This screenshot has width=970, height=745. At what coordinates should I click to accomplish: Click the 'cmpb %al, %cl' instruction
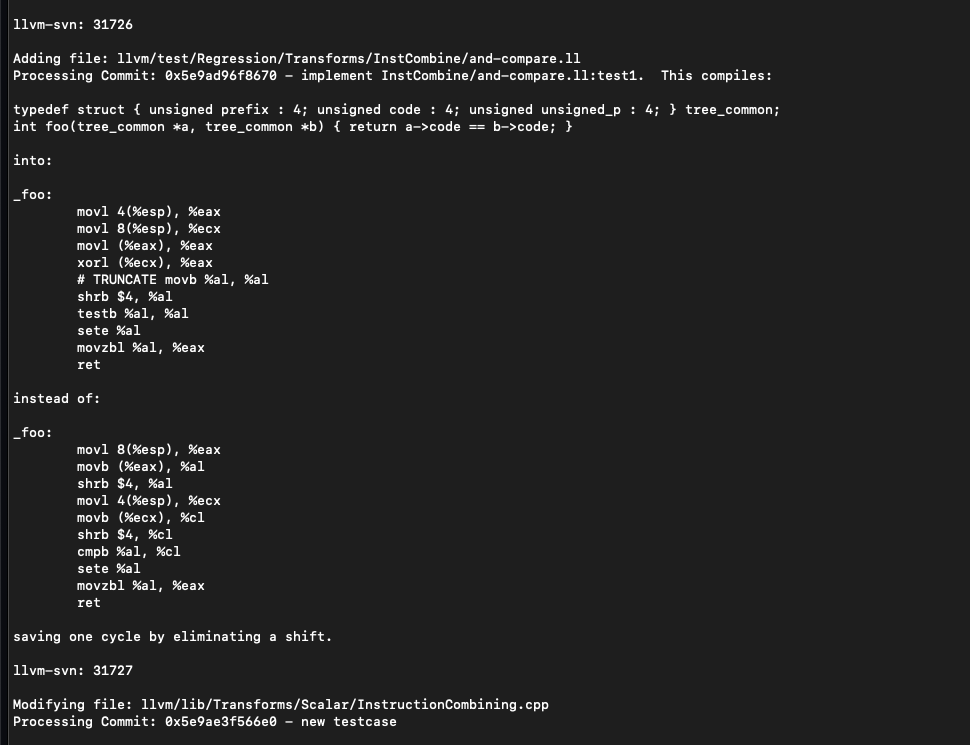(129, 552)
